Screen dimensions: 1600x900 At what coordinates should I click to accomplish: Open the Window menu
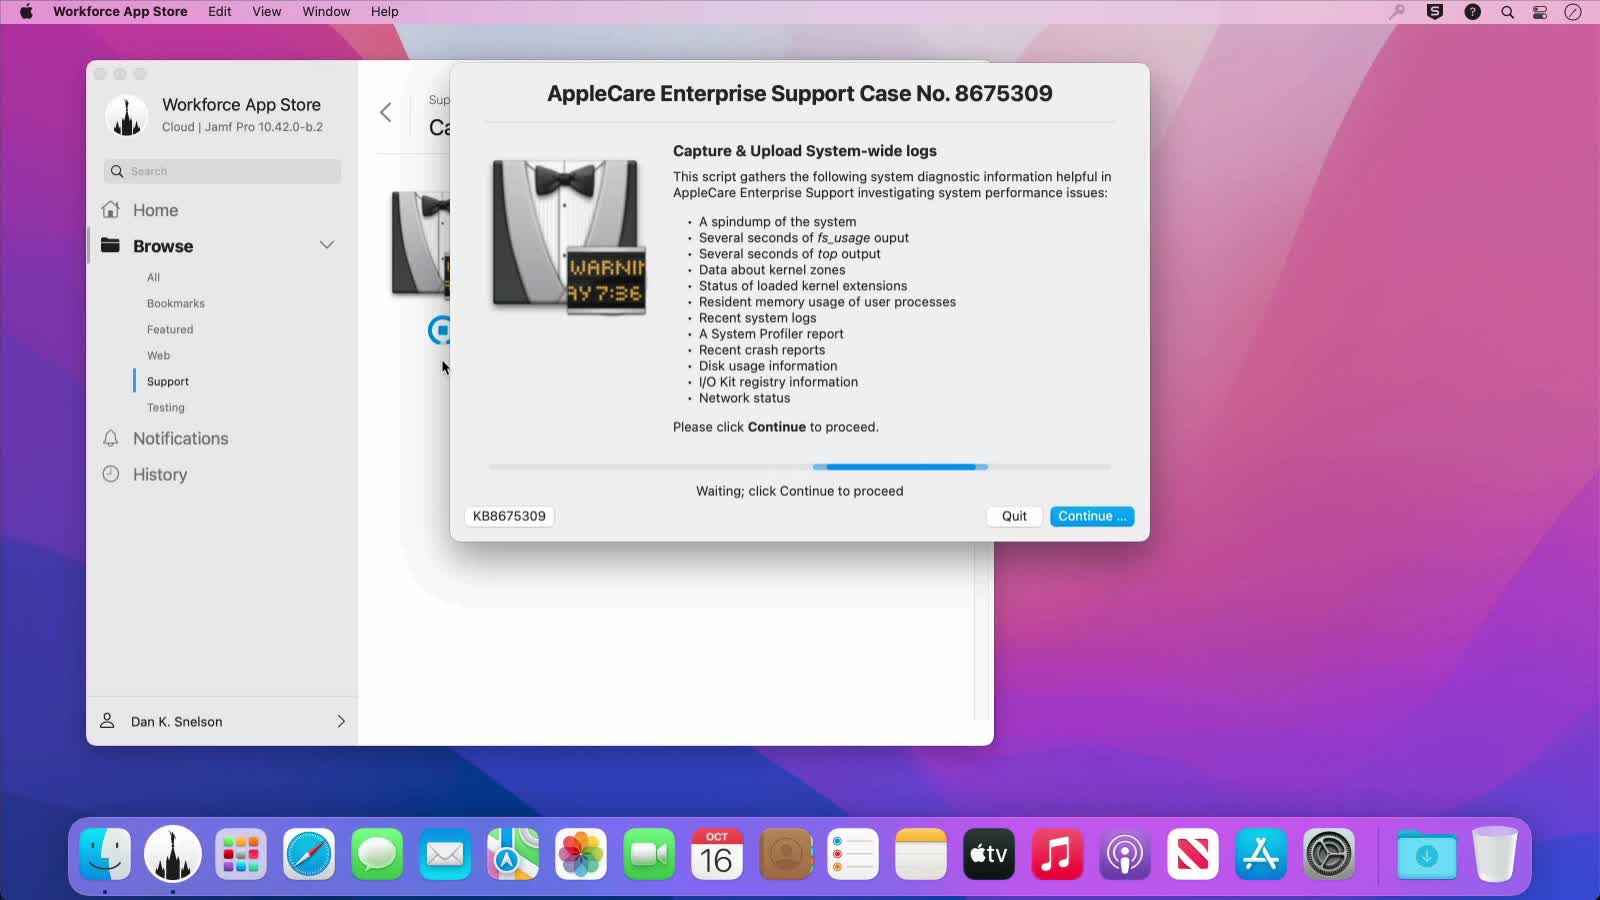click(326, 12)
